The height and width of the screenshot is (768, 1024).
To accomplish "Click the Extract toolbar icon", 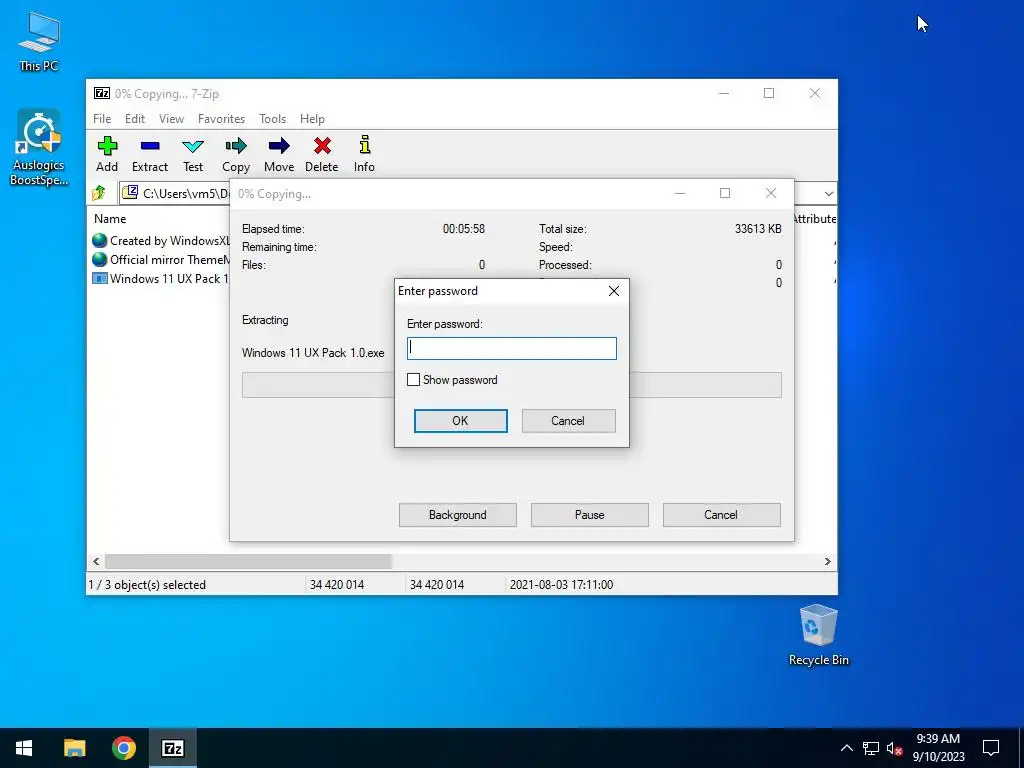I will point(150,155).
